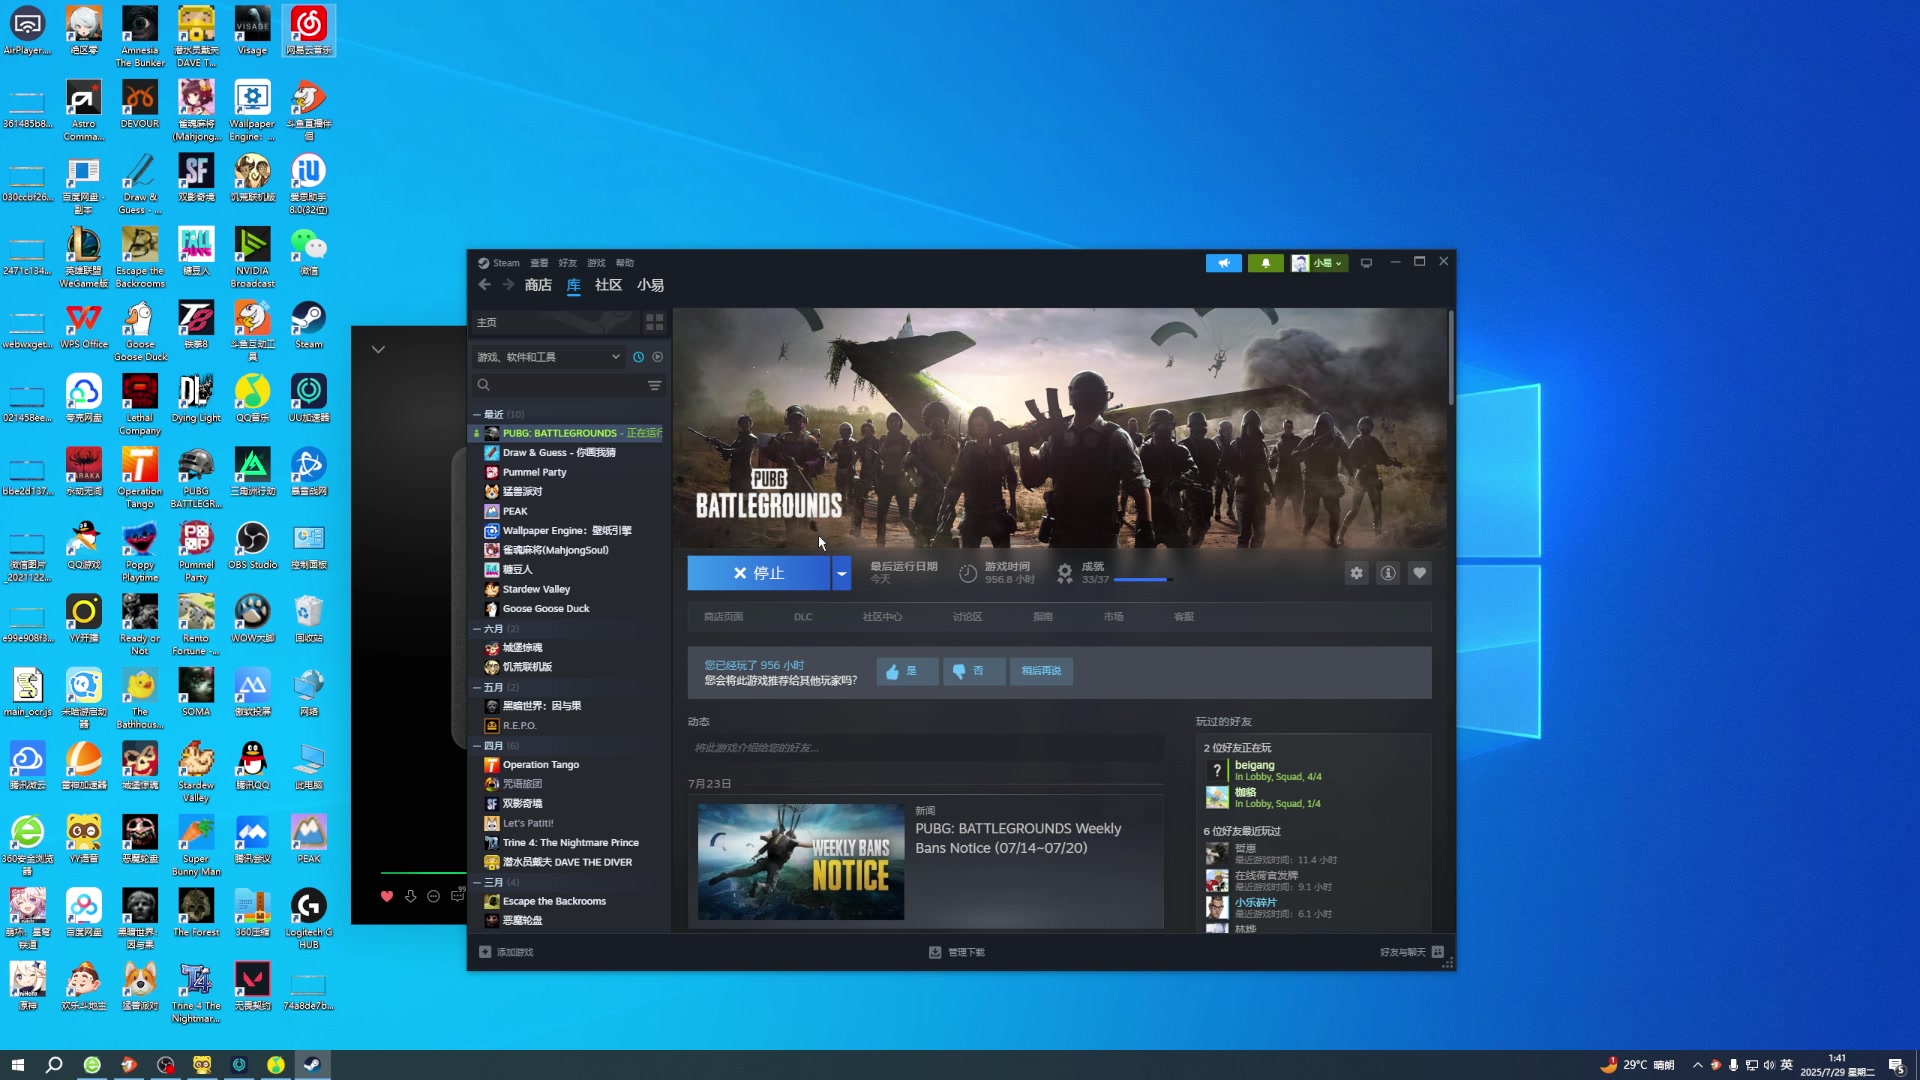The width and height of the screenshot is (1920, 1080).
Task: Open the Weekly Bans Notice news thumbnail
Action: point(801,862)
